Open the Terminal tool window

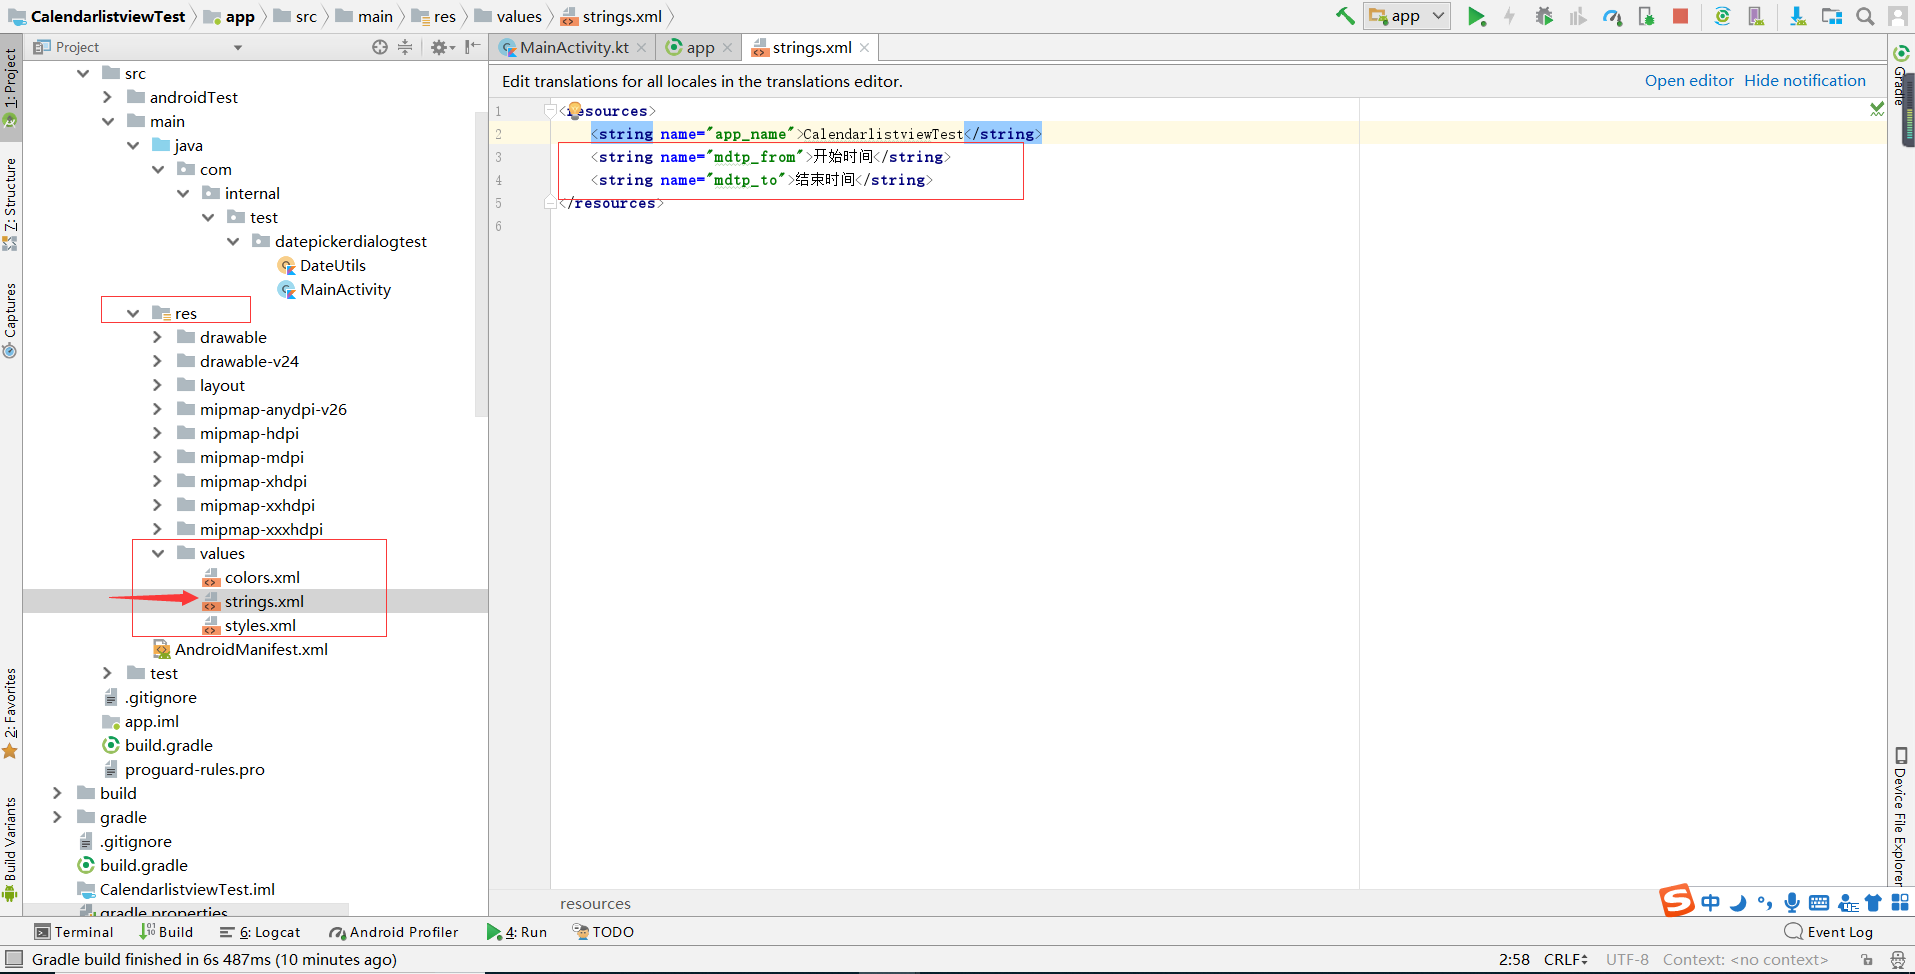coord(75,932)
